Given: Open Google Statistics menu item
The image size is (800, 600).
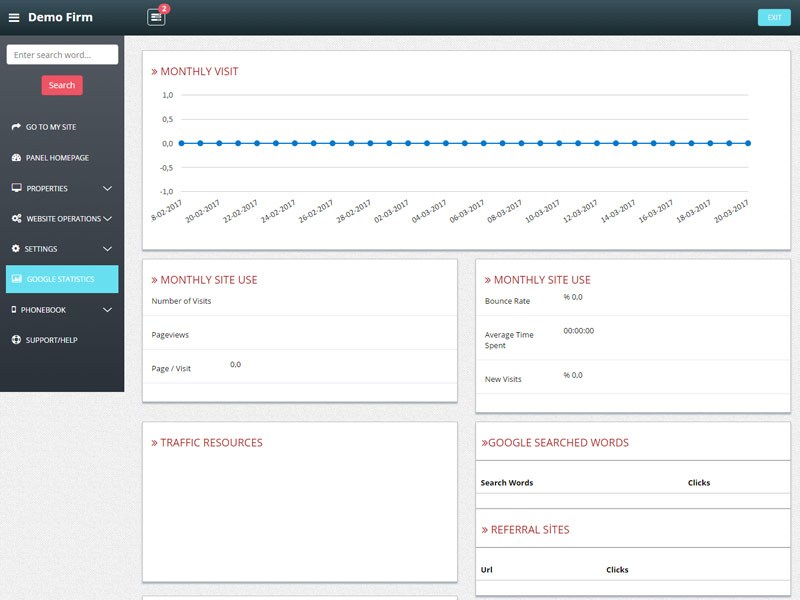Looking at the screenshot, I should 61,279.
